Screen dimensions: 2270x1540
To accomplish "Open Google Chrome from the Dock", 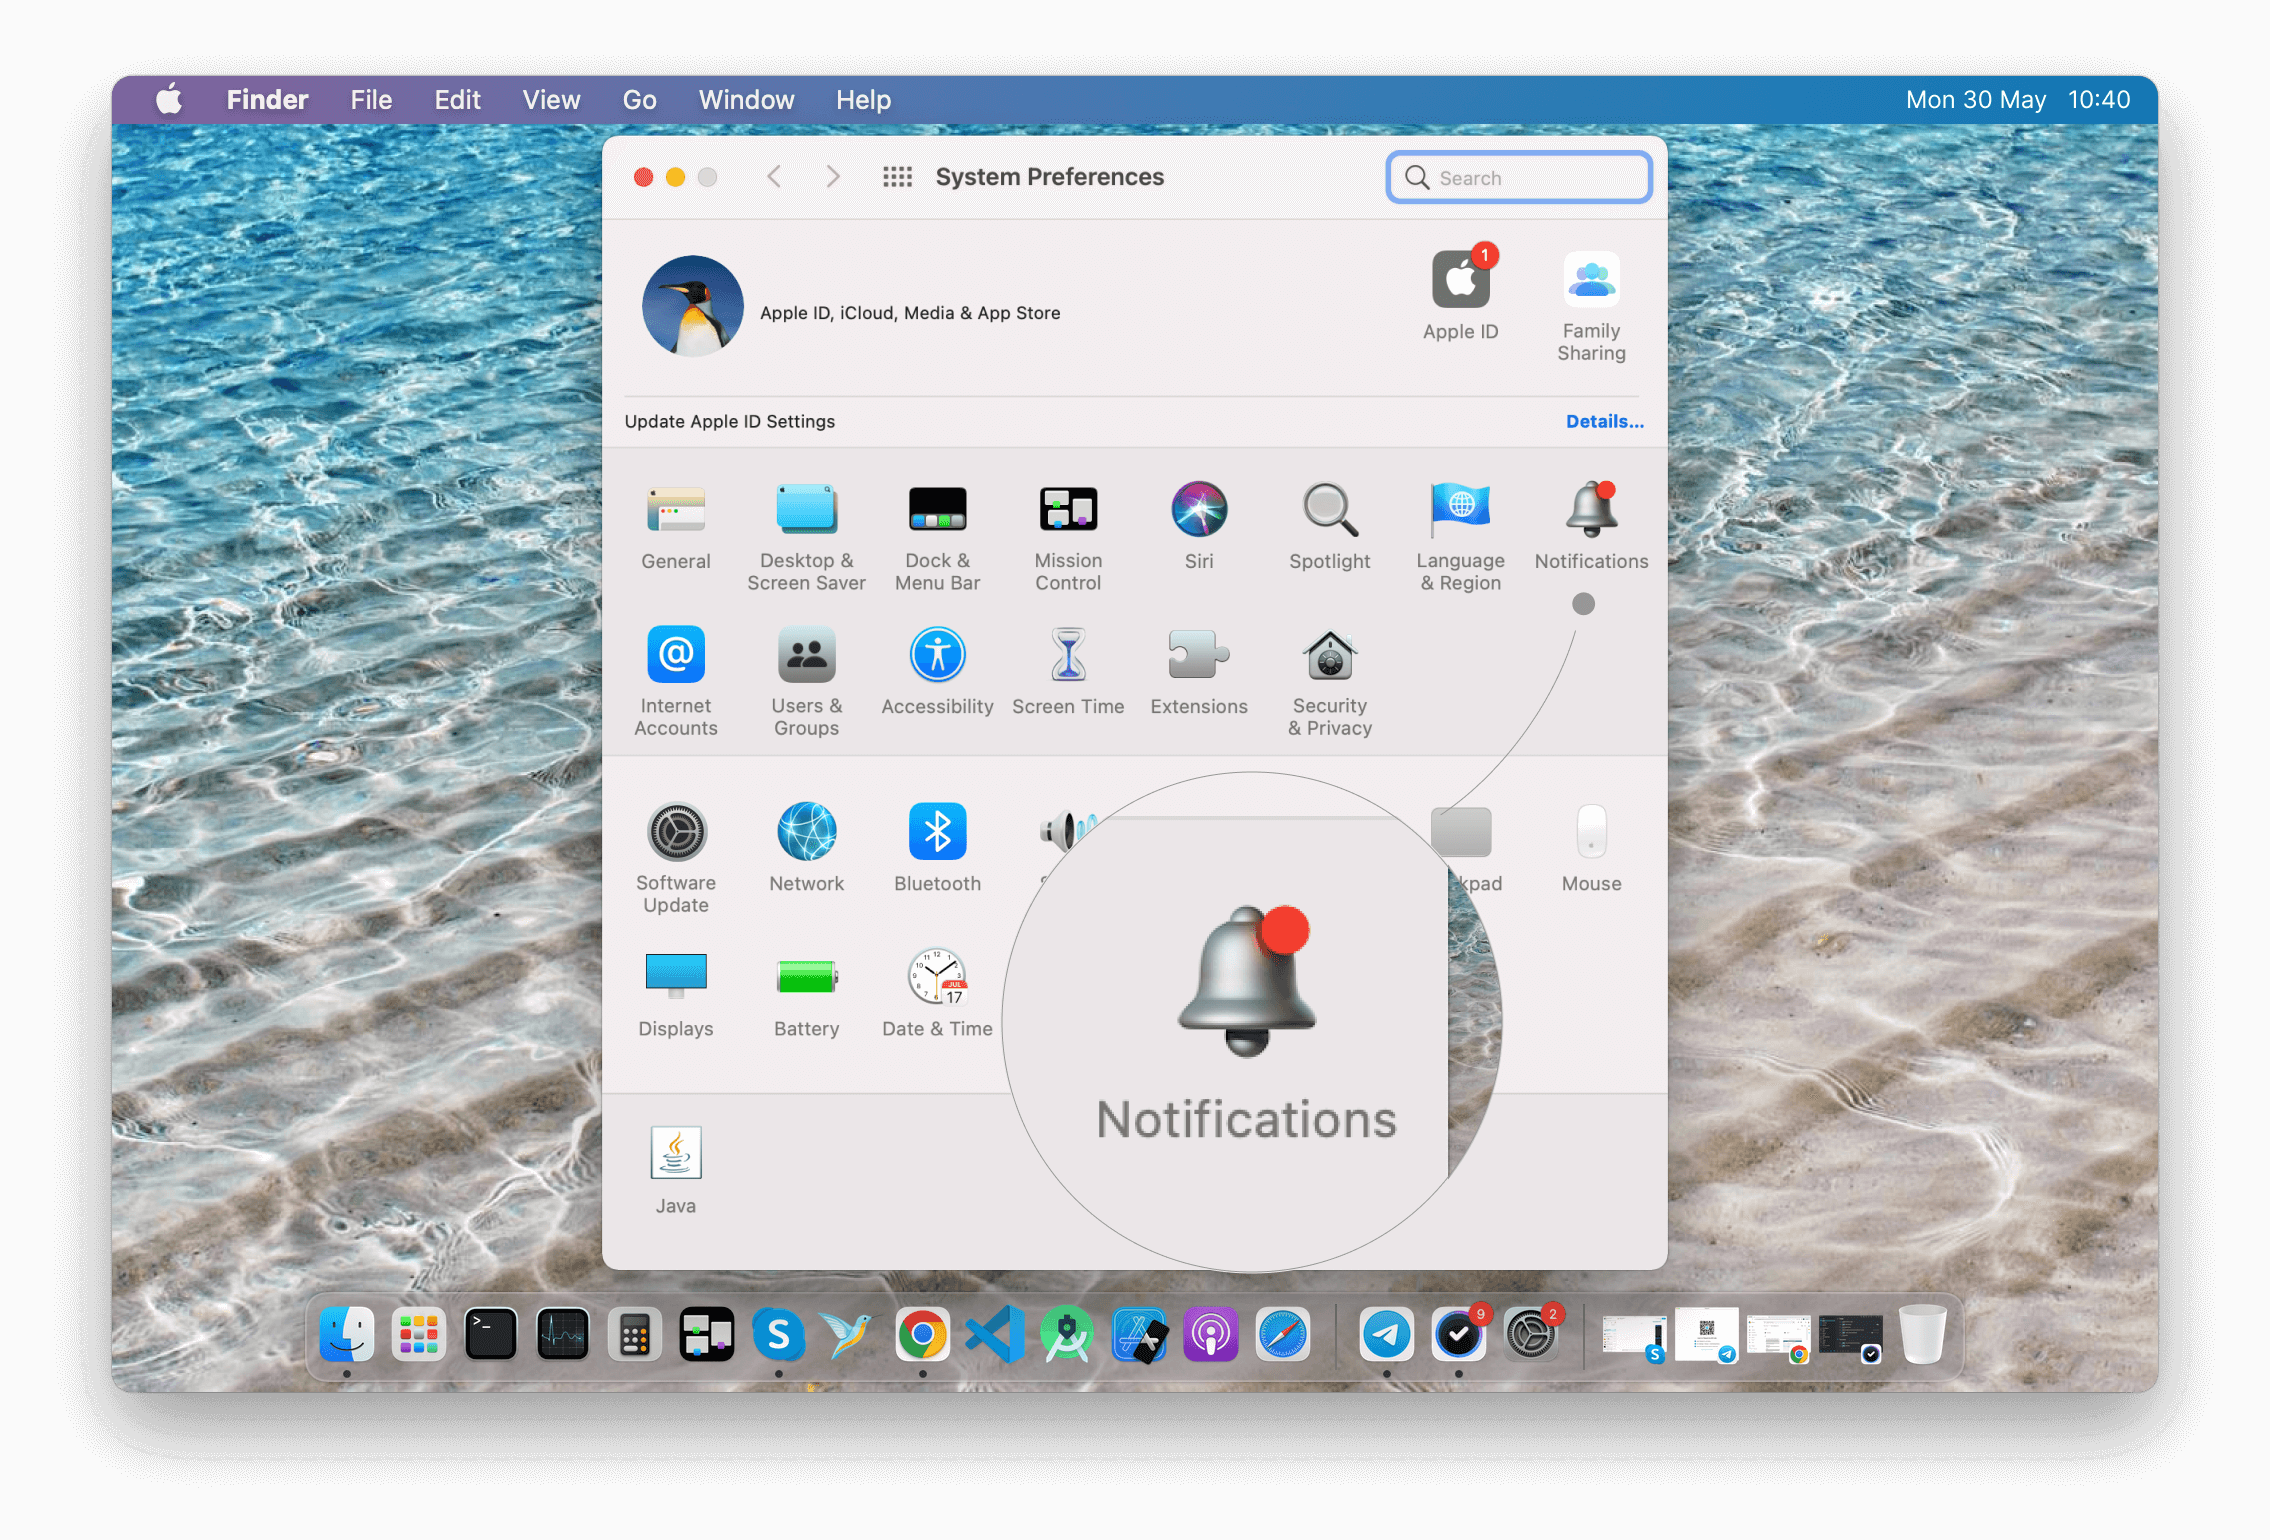I will pos(923,1334).
